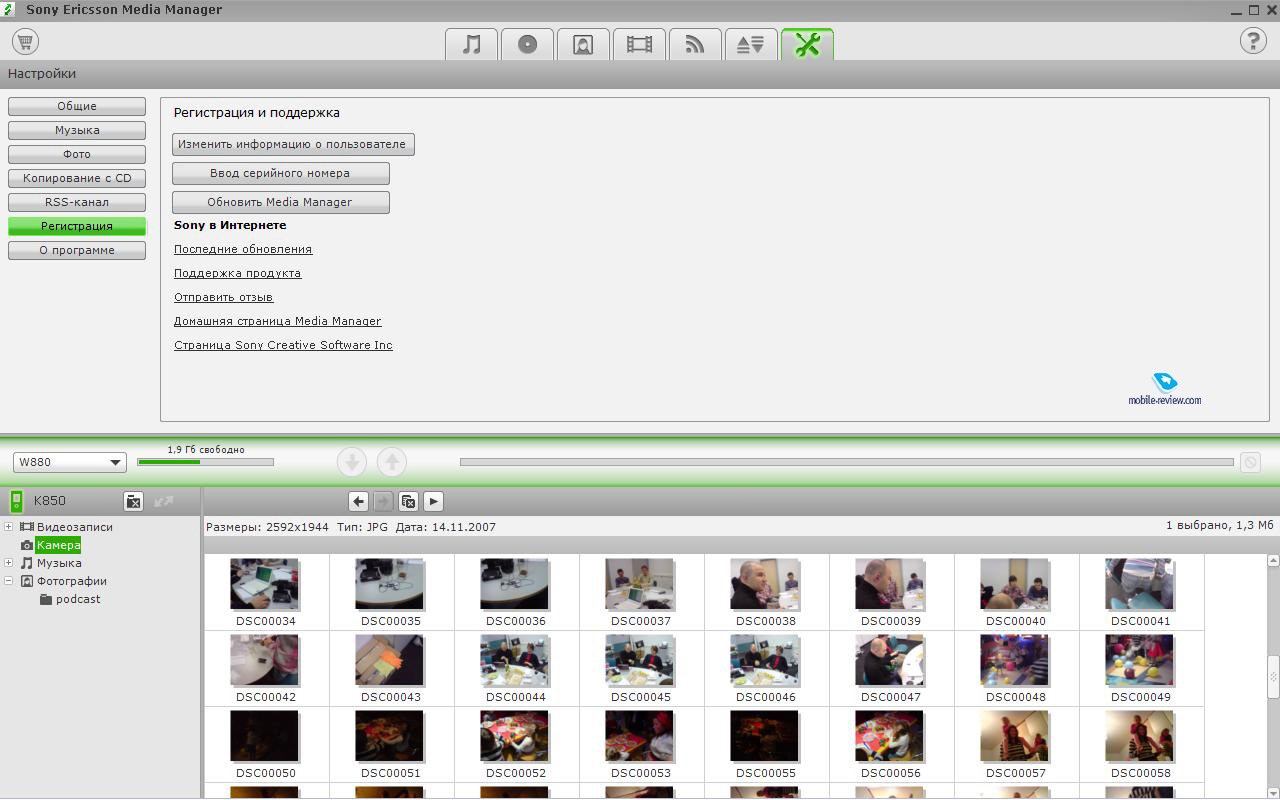Select Камера in the device tree
1280x800 pixels.
pos(58,545)
